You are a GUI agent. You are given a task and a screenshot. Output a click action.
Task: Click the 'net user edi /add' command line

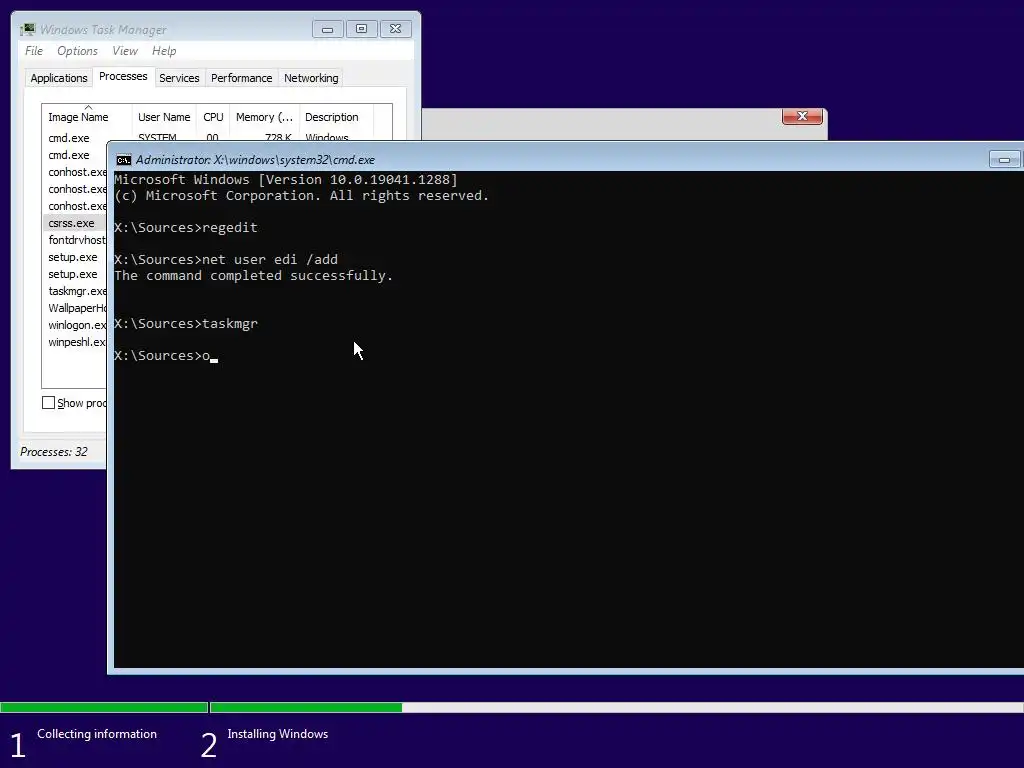pyautogui.click(x=226, y=259)
